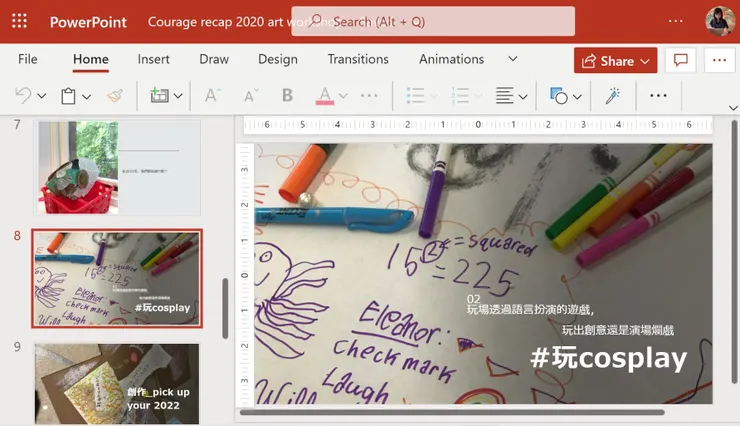This screenshot has height=426, width=740.
Task: Click the bullet list icon
Action: point(415,95)
